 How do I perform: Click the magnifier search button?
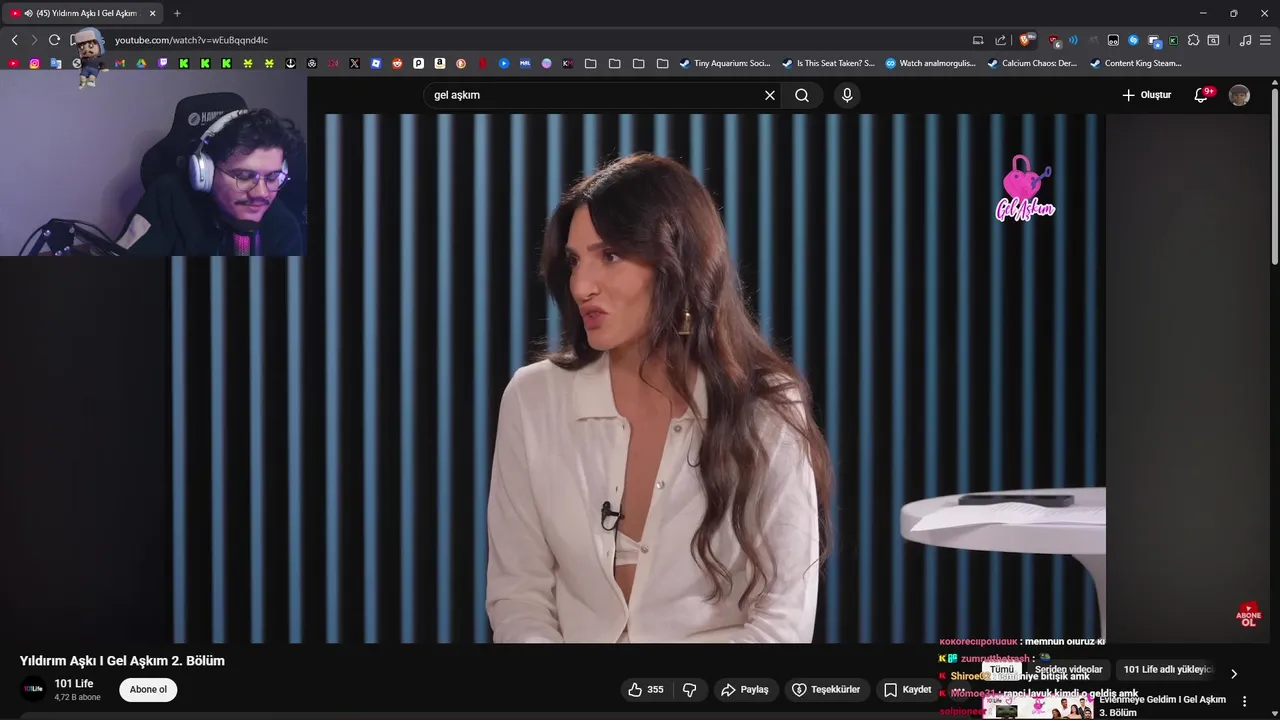(802, 95)
